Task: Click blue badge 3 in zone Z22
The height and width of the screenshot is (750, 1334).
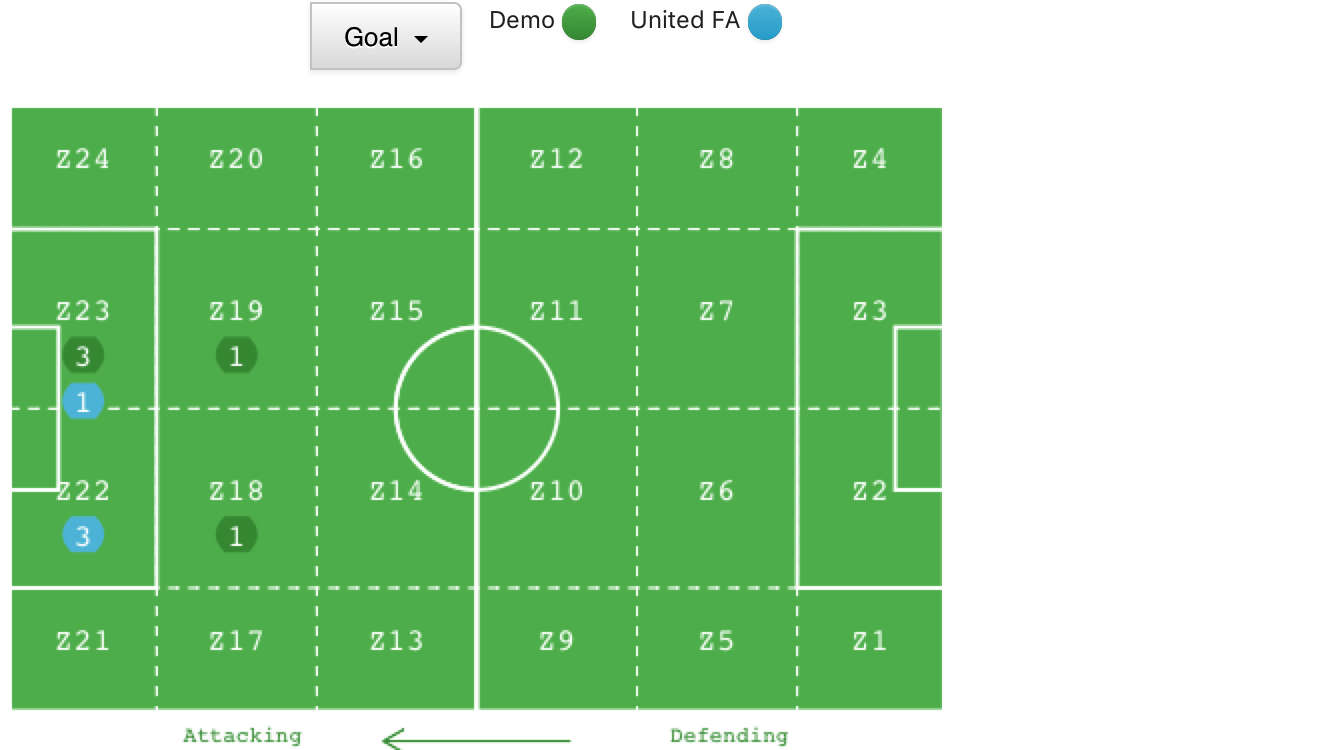Action: tap(83, 536)
